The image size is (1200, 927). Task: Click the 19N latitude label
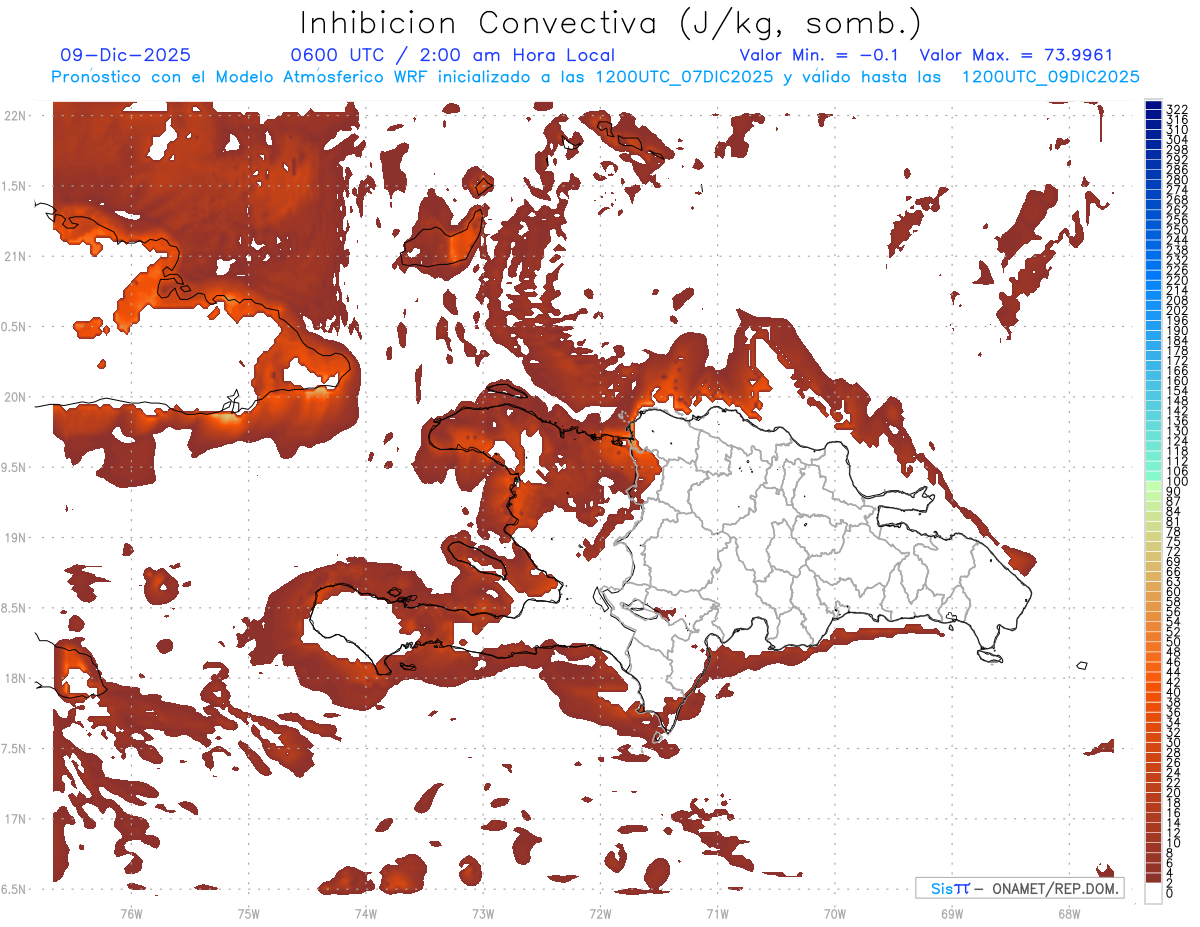[15, 537]
